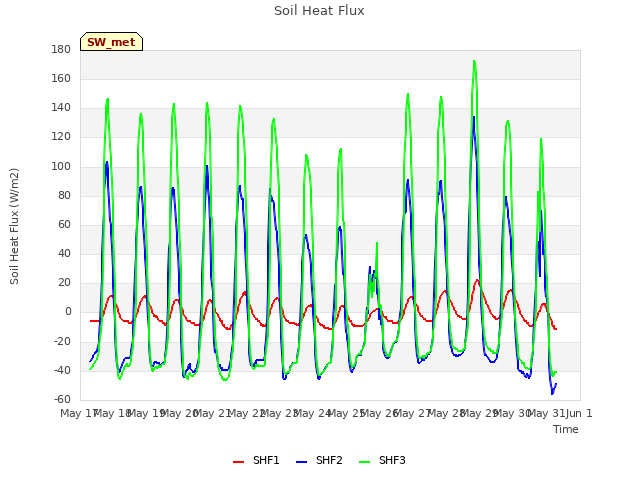
Task: Click the blue SHF2 legend swatch
Action: tap(301, 462)
